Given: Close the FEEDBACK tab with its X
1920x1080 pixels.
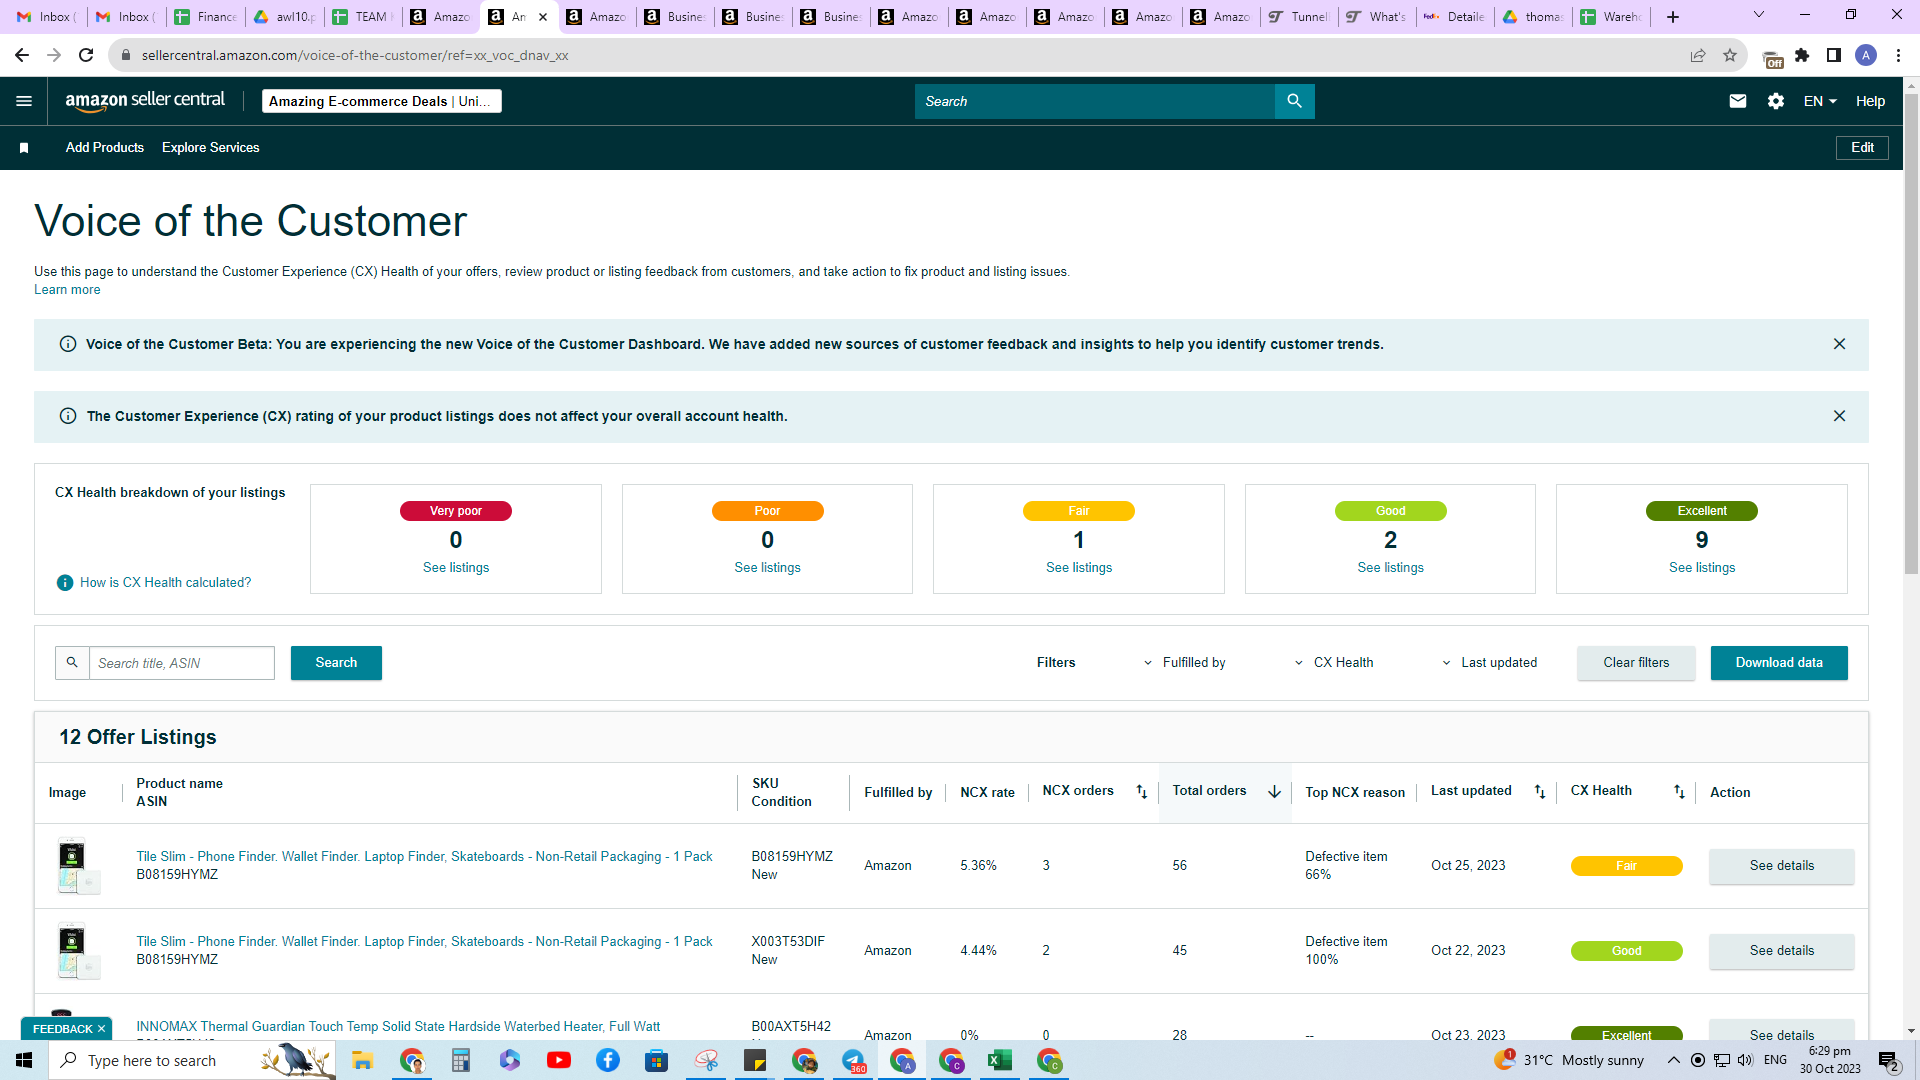Looking at the screenshot, I should (101, 1029).
